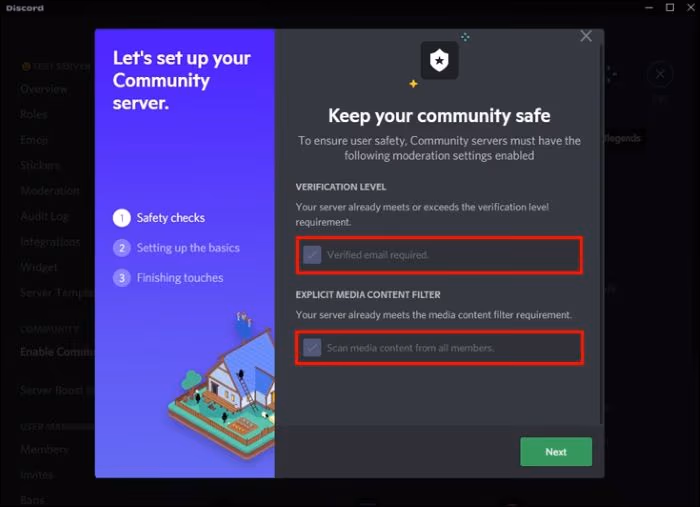Click the Next button

pyautogui.click(x=556, y=452)
